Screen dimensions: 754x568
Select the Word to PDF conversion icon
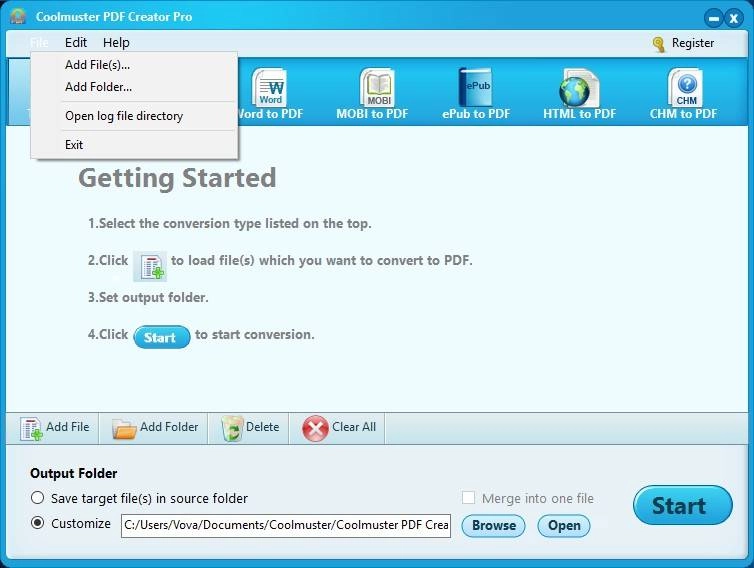click(x=271, y=88)
